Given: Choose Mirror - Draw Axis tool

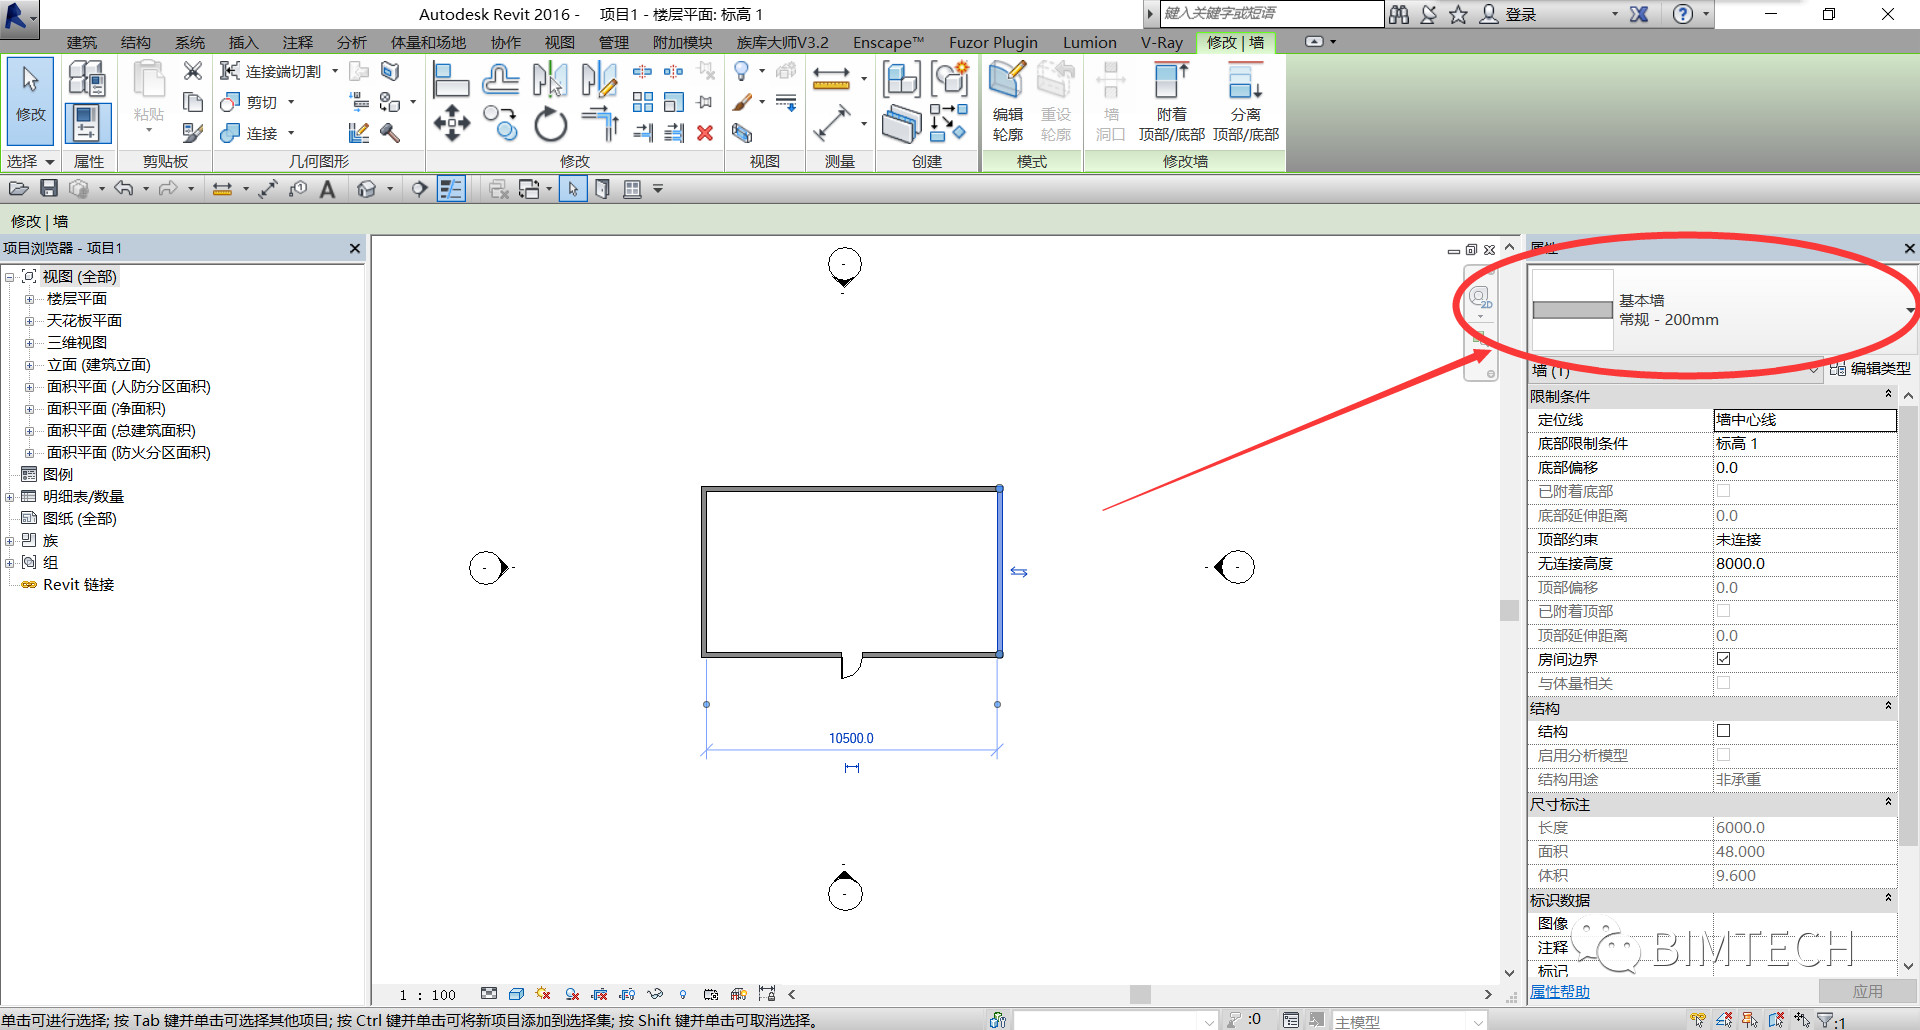Looking at the screenshot, I should tap(599, 78).
